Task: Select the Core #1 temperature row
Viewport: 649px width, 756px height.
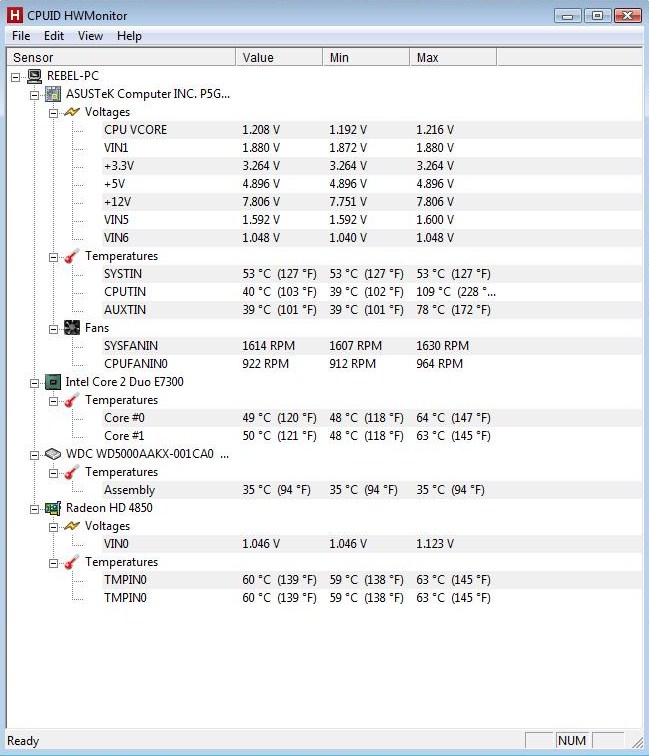Action: [x=372, y=436]
